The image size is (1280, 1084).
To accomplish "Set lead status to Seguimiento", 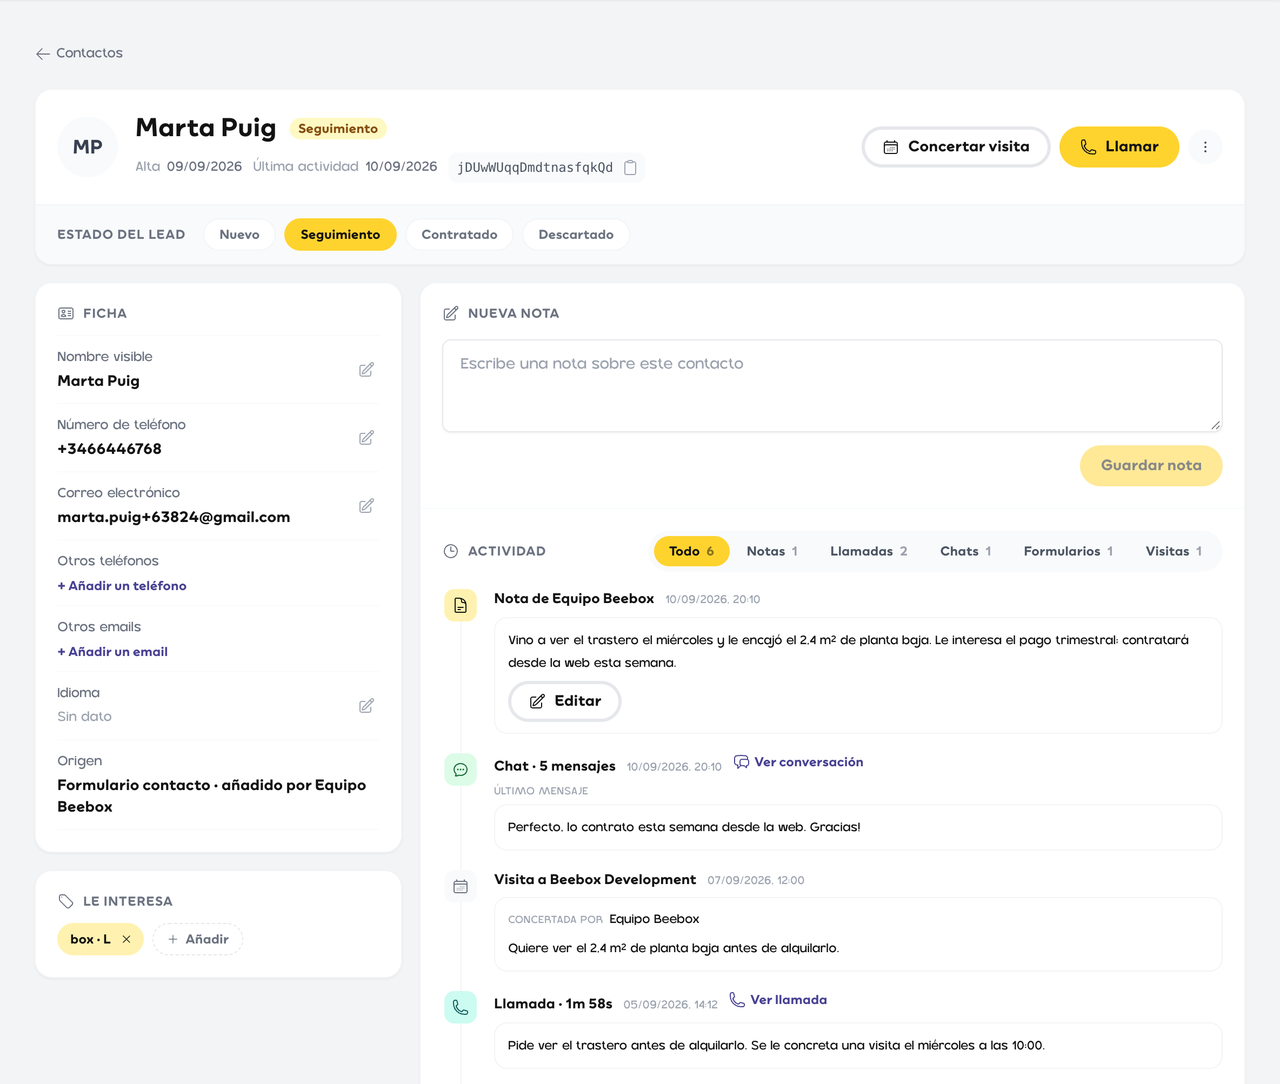I will tap(340, 235).
